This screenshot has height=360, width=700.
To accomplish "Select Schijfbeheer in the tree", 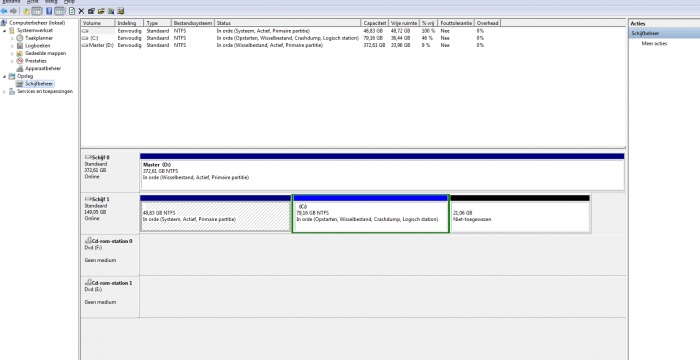I will (39, 84).
